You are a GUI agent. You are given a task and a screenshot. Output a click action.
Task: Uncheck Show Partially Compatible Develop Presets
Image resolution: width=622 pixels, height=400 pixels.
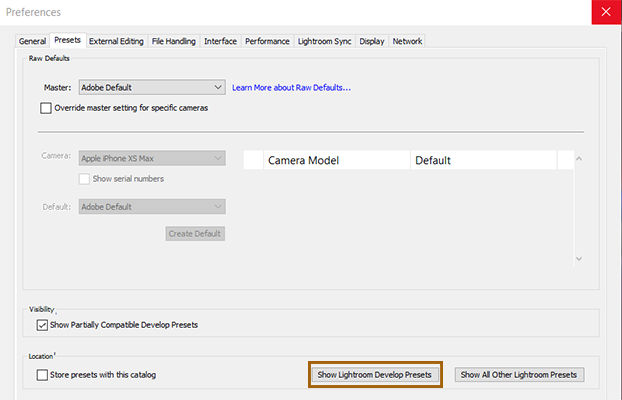pyautogui.click(x=42, y=325)
